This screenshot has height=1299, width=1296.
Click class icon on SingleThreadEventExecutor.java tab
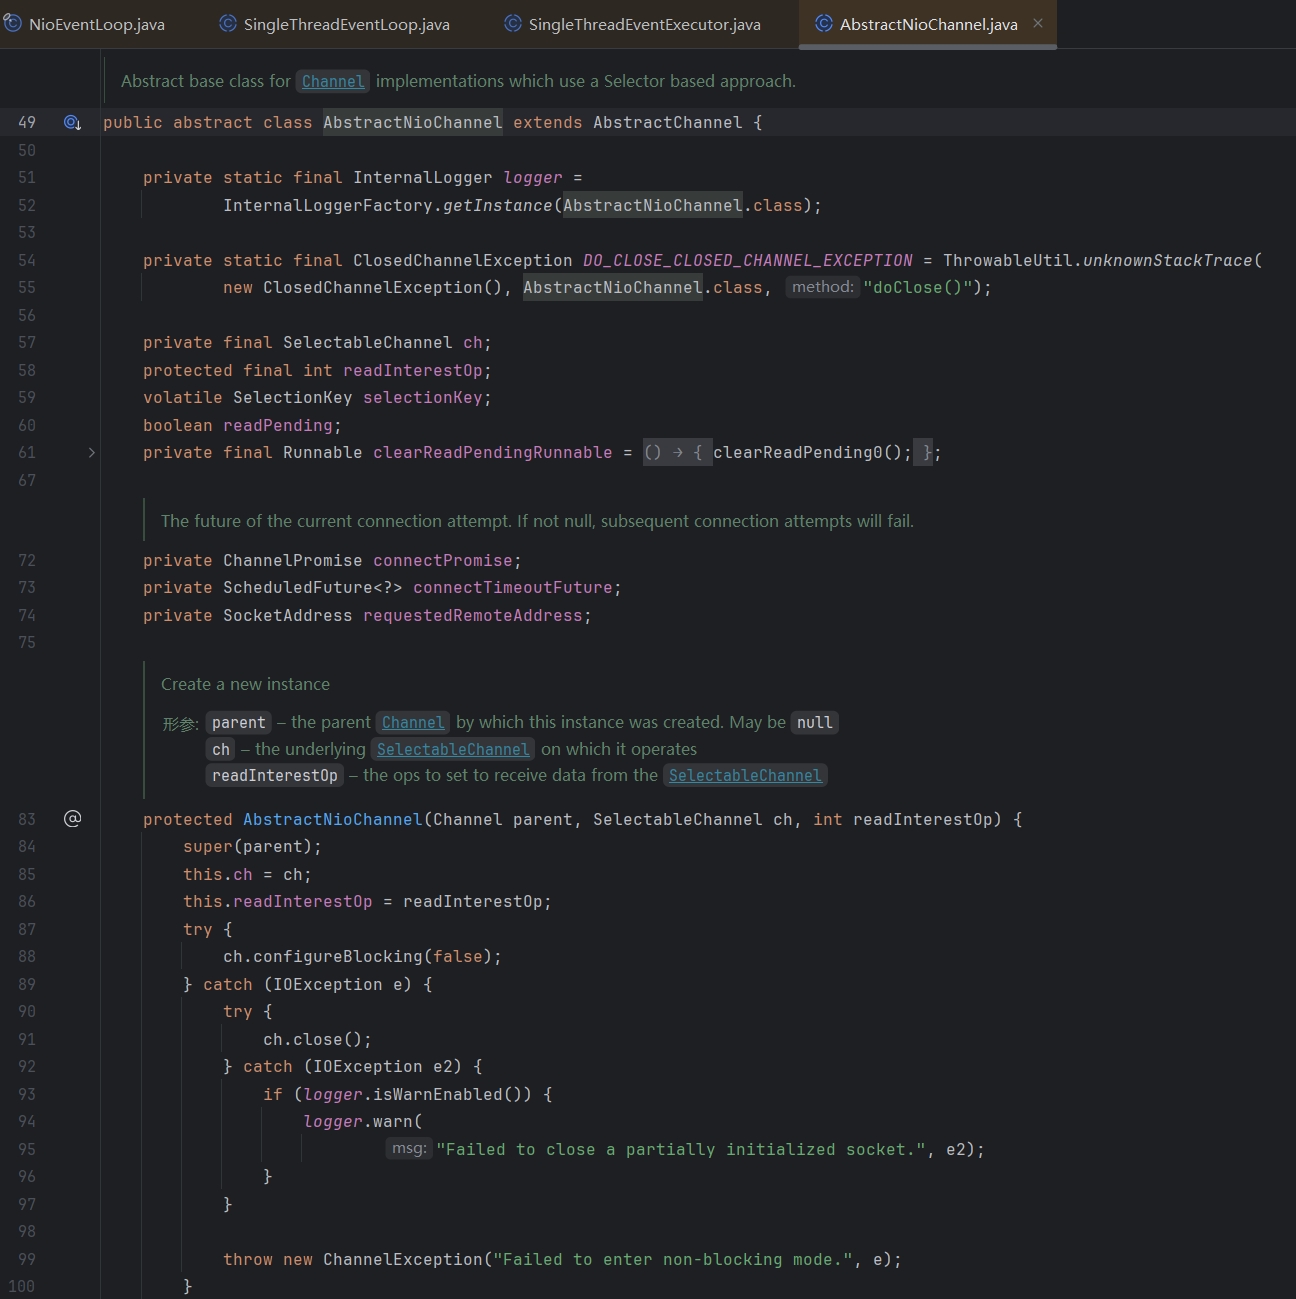[513, 23]
